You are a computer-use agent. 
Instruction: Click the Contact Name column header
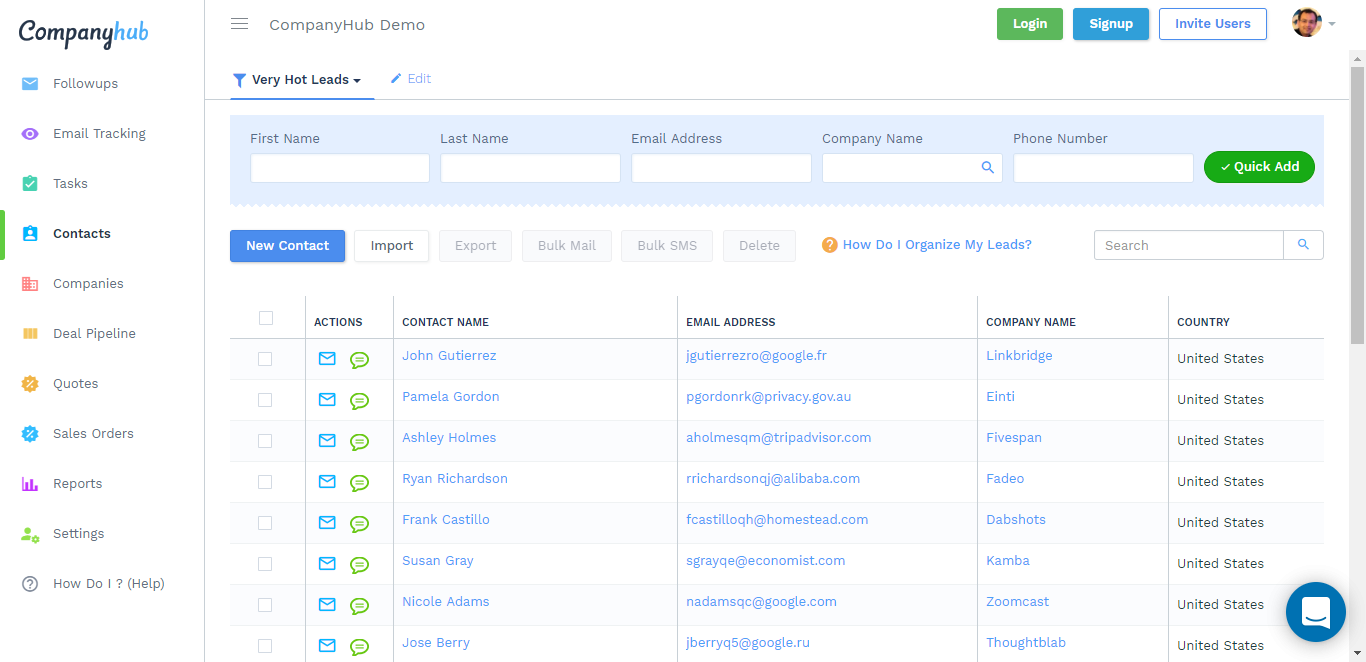coord(445,322)
